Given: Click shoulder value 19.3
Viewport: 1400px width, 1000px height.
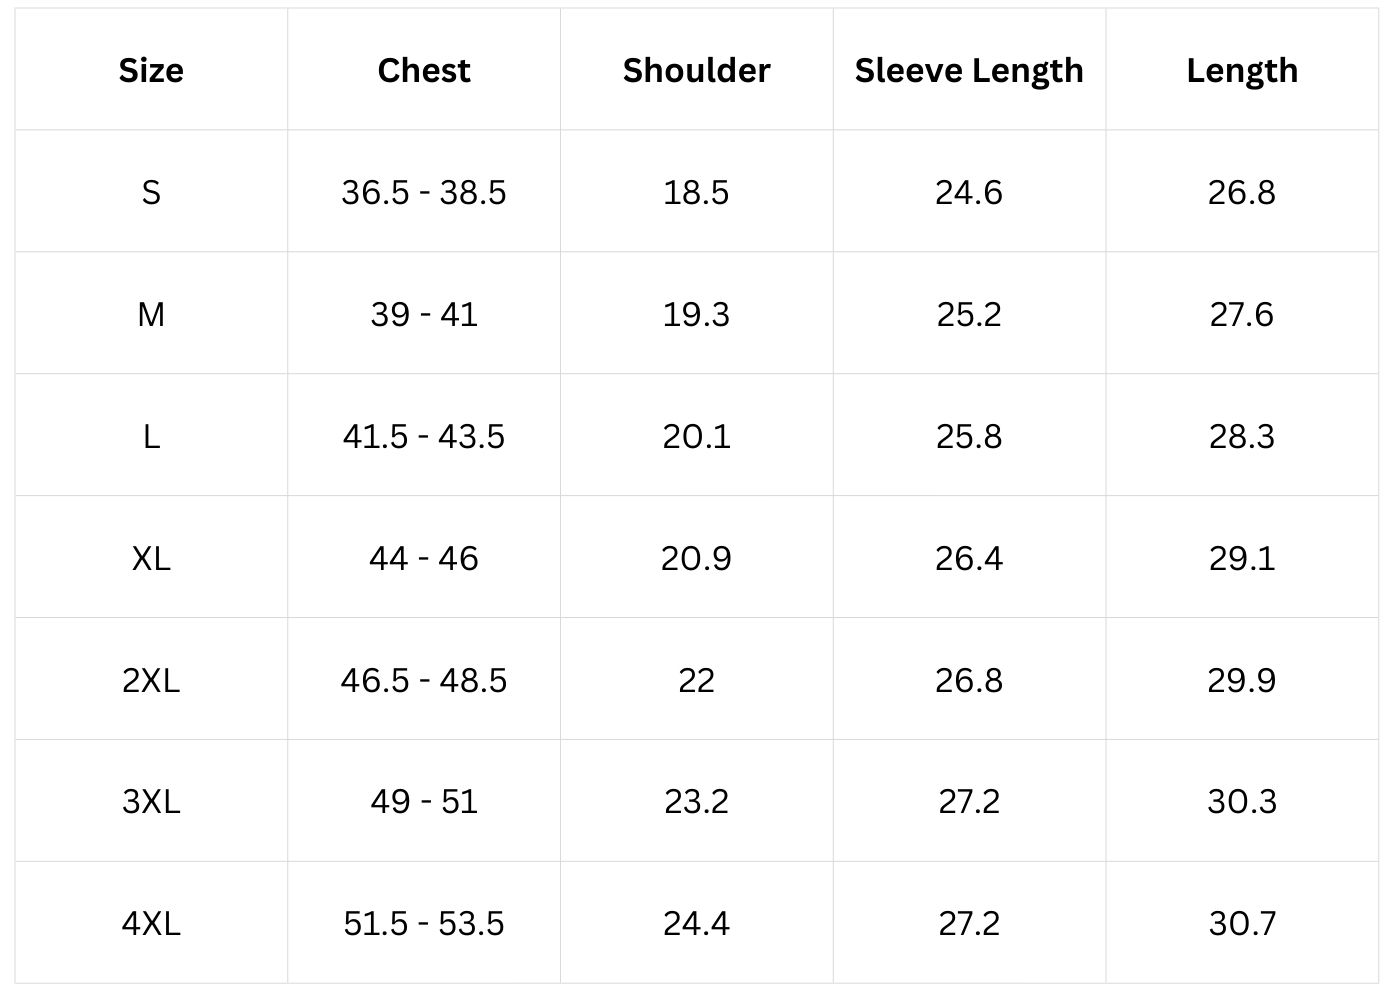Looking at the screenshot, I should click(x=696, y=314).
